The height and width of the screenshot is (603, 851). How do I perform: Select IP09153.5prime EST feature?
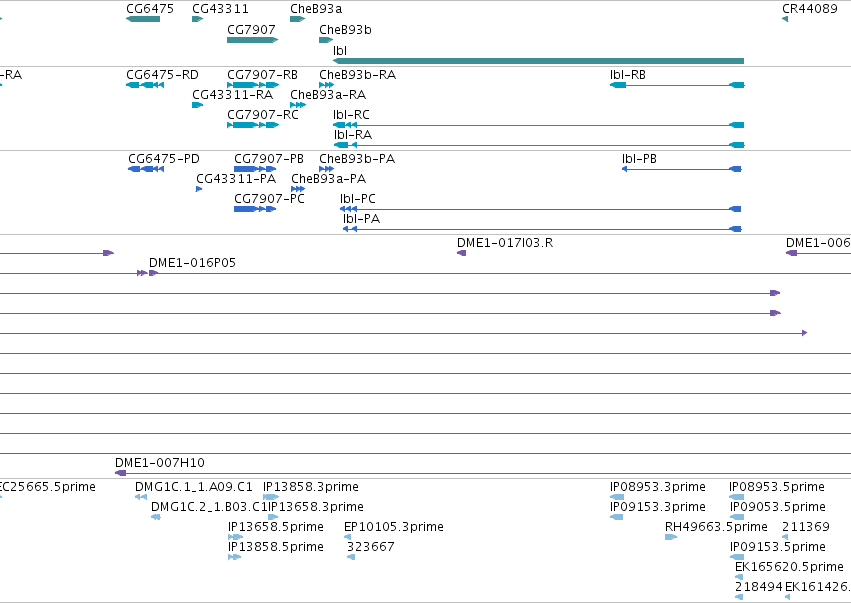click(736, 557)
